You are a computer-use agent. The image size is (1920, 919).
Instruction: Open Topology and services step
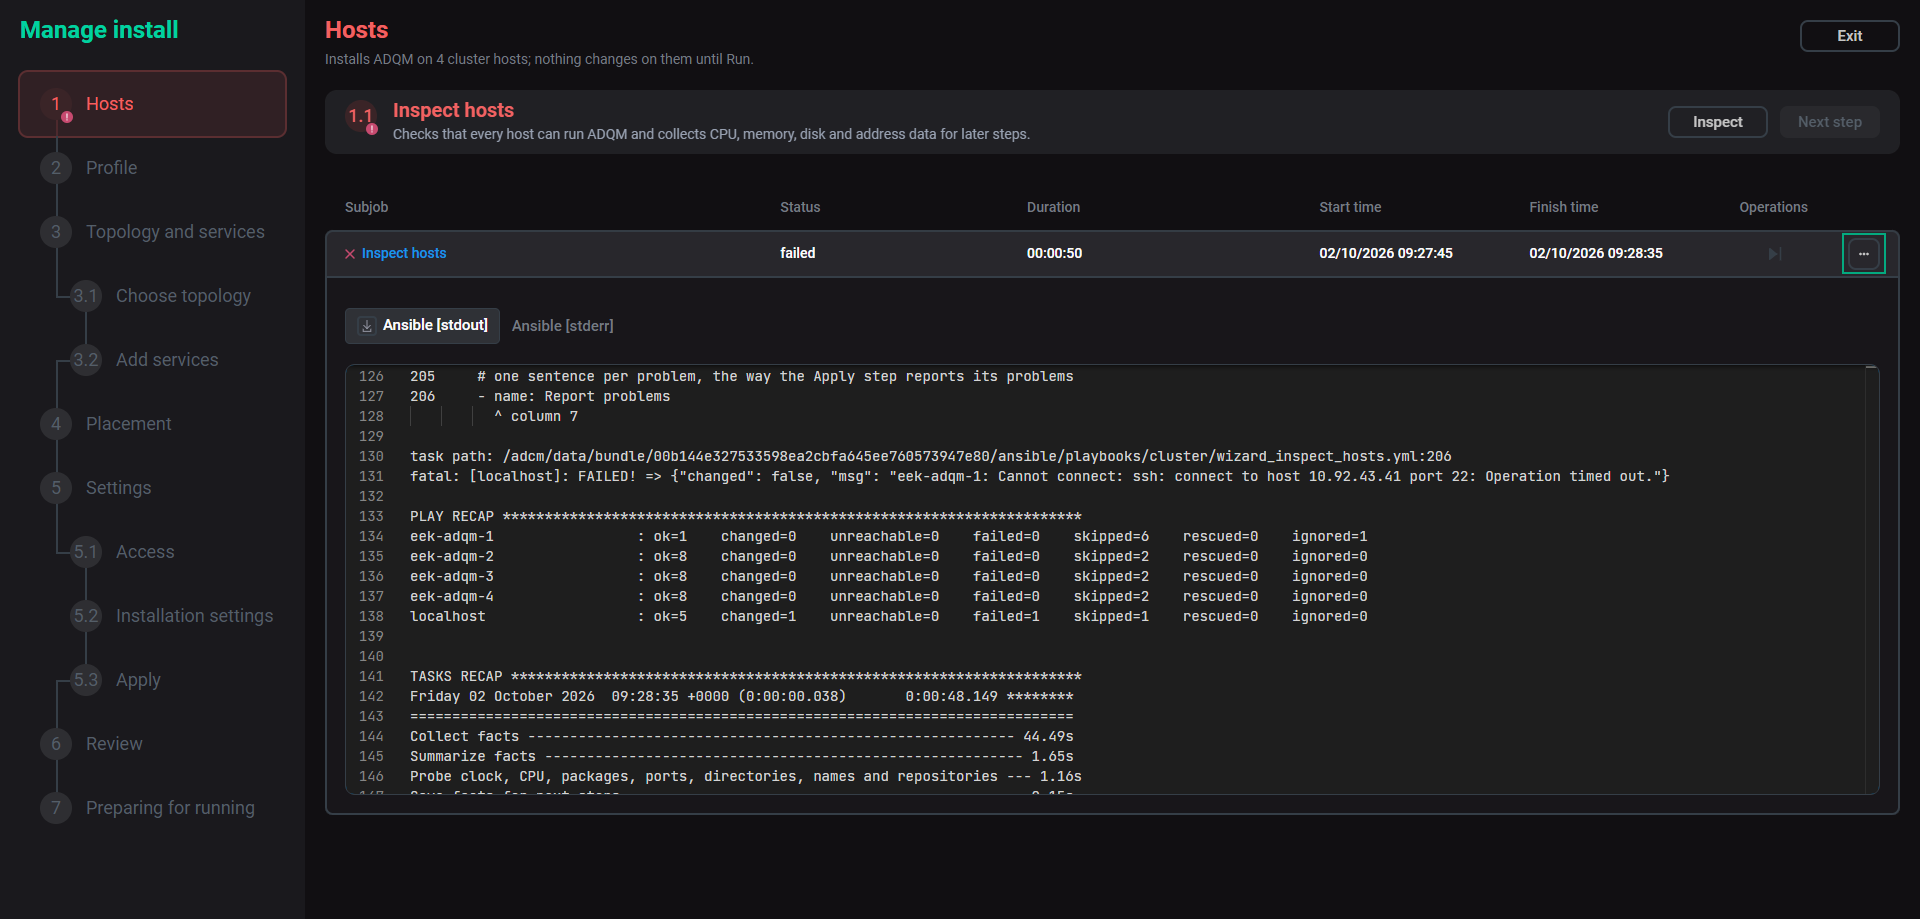pyautogui.click(x=175, y=232)
